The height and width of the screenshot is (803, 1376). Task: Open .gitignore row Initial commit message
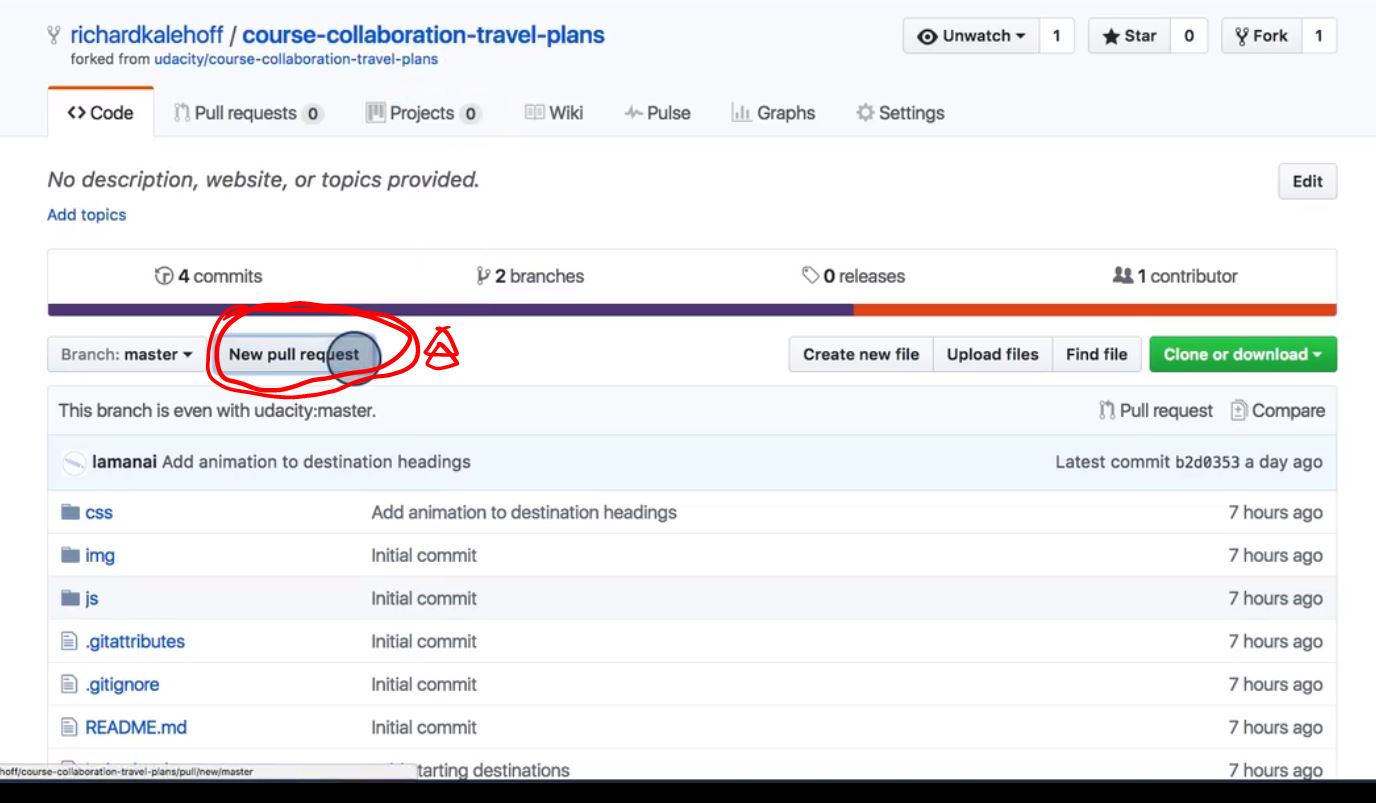(x=424, y=685)
